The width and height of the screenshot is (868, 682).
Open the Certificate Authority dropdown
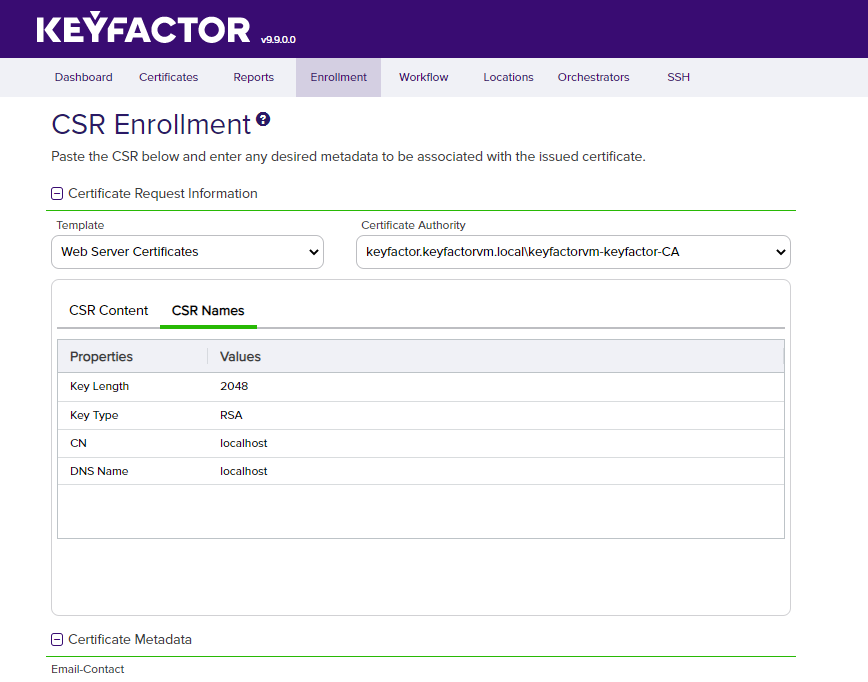[573, 252]
